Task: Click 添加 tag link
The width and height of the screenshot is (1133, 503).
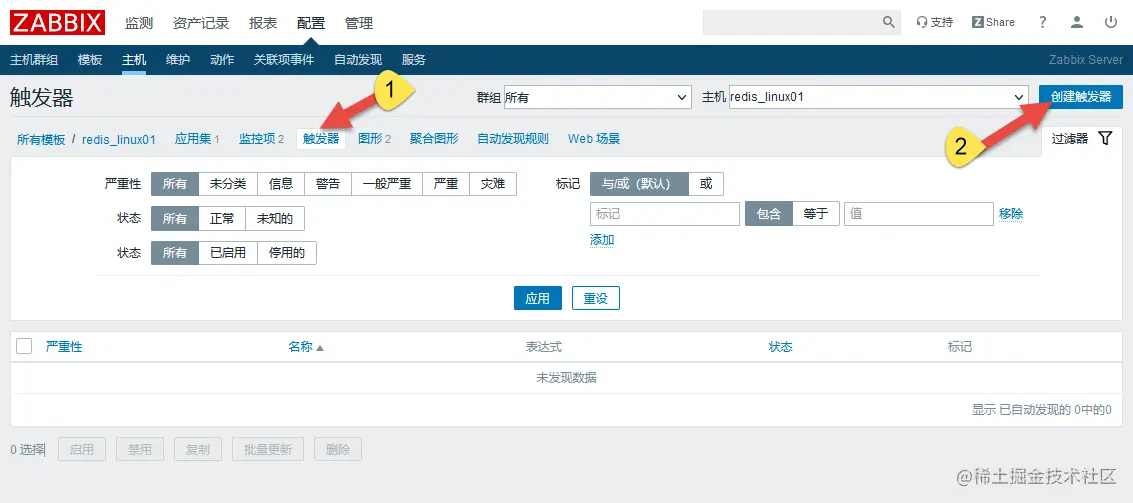Action: 602,240
